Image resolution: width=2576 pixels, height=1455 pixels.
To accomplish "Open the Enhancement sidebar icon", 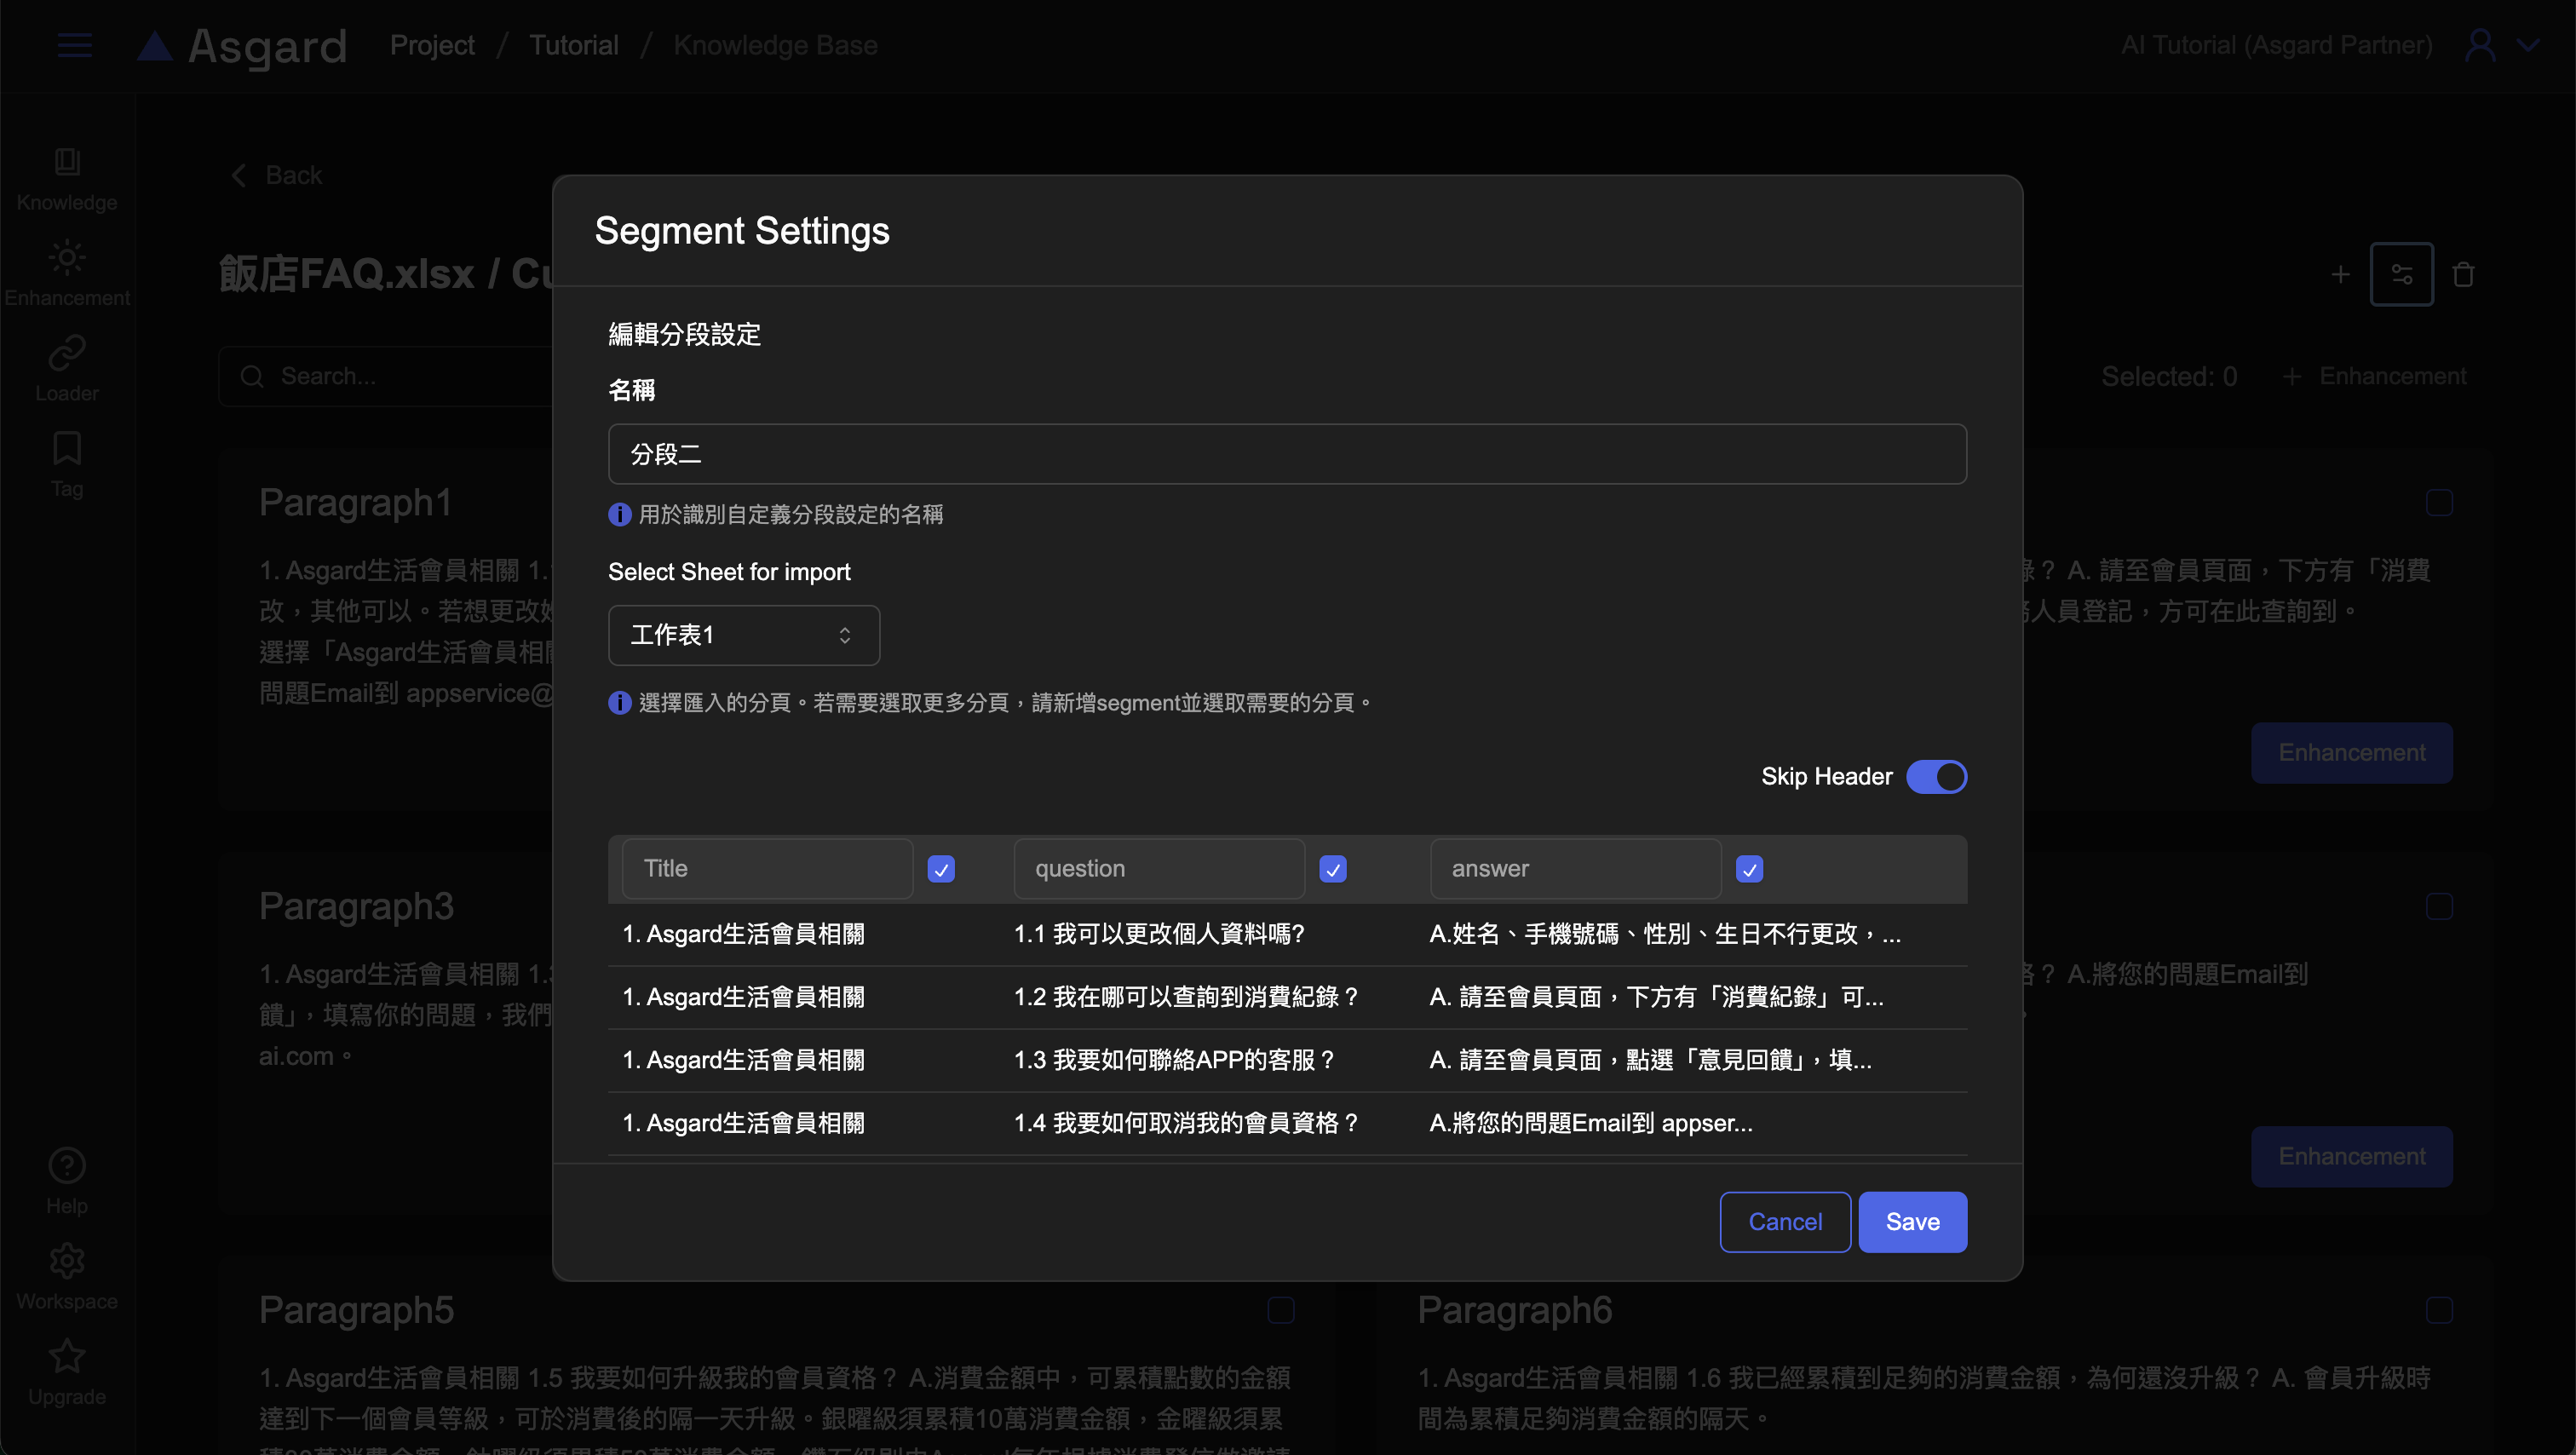I will 67,258.
